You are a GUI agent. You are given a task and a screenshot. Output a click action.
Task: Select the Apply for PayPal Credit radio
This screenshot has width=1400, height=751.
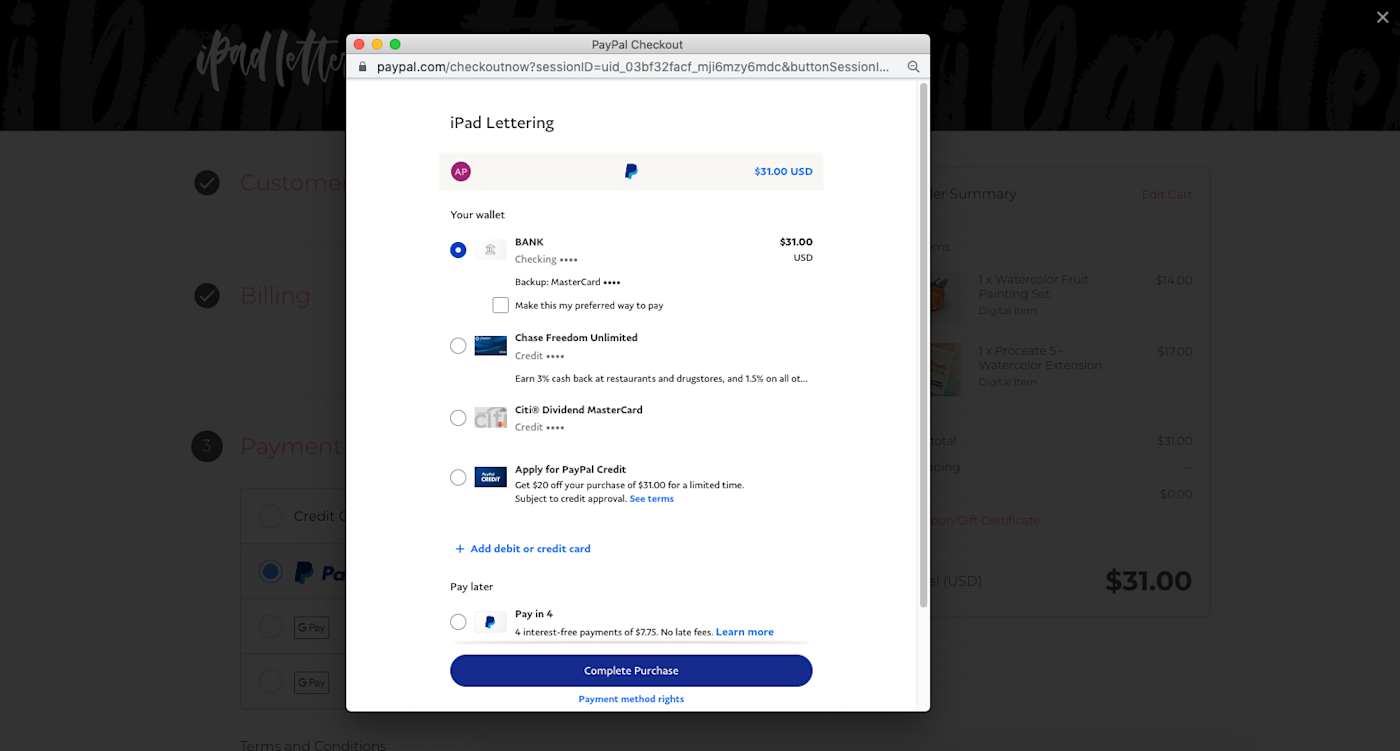click(x=458, y=478)
